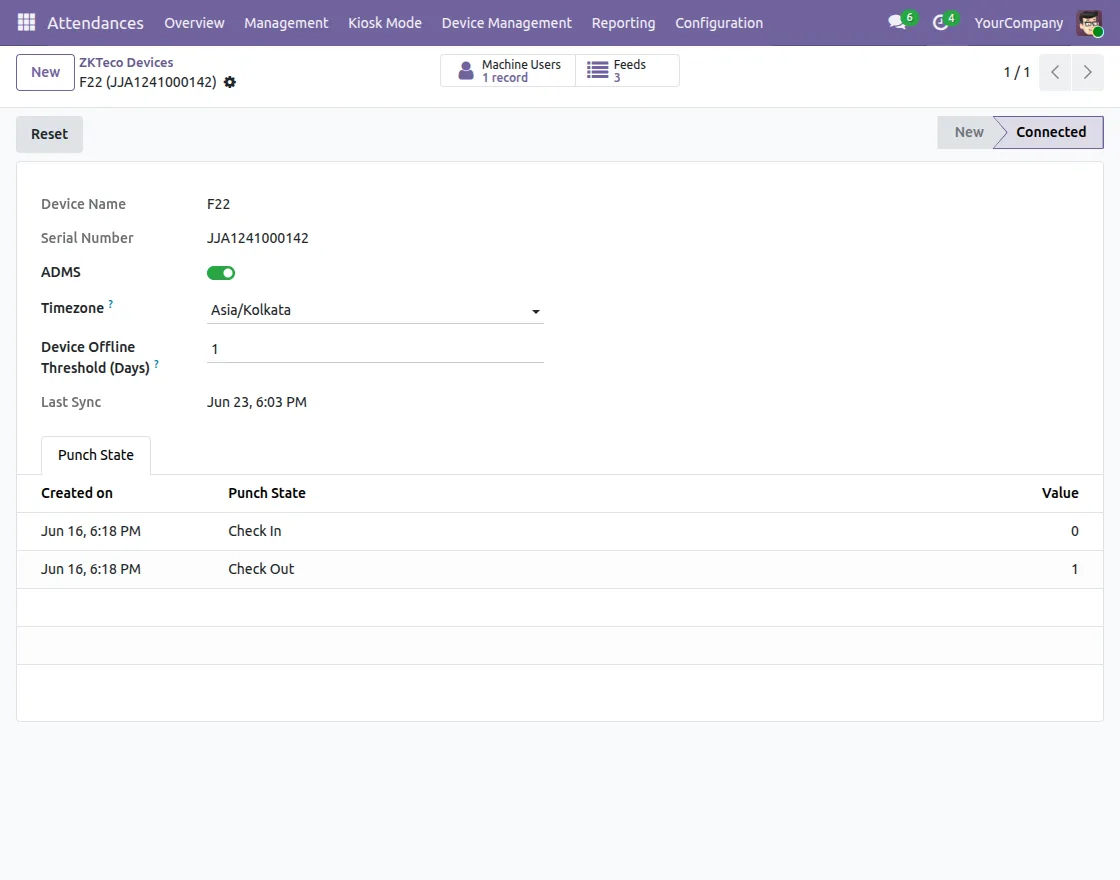Open the Management menu
Image resolution: width=1120 pixels, height=880 pixels.
coord(286,23)
